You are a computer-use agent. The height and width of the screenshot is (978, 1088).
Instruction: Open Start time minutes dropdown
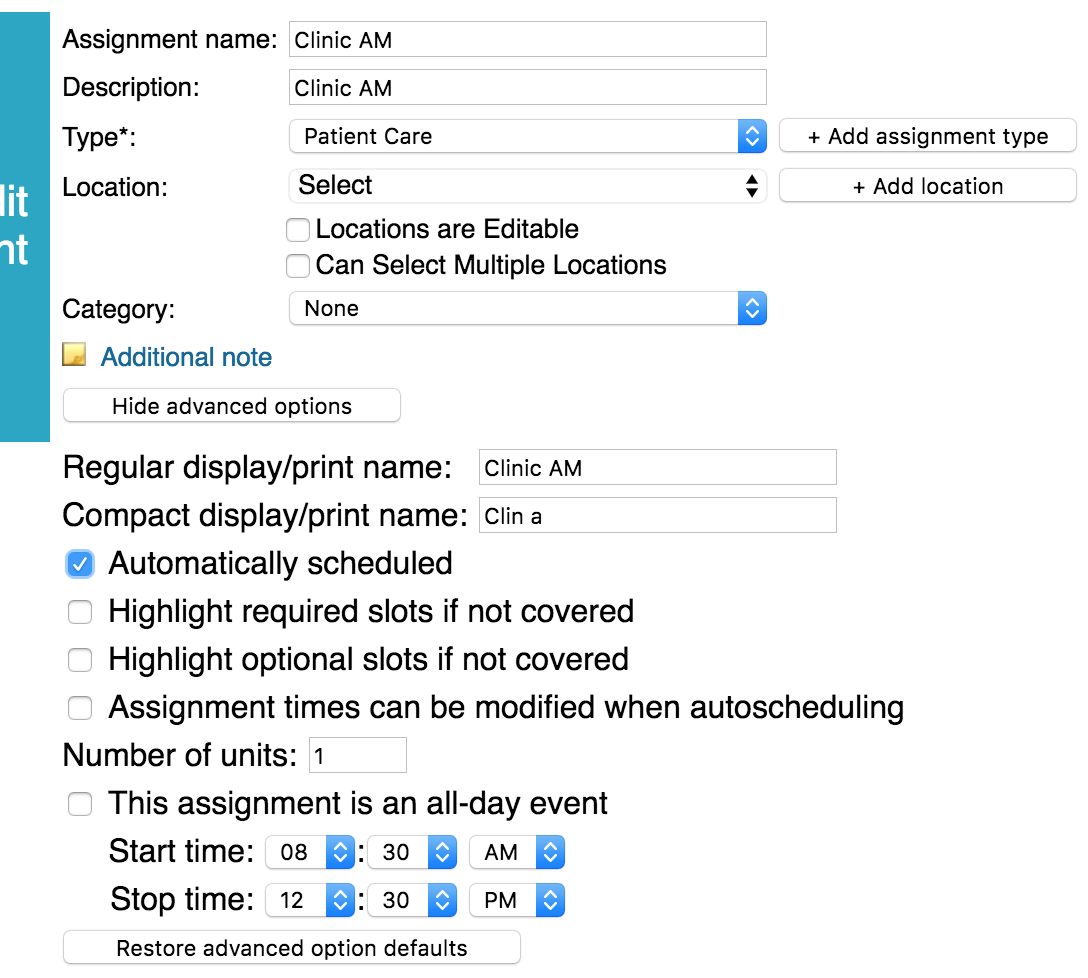[x=412, y=852]
